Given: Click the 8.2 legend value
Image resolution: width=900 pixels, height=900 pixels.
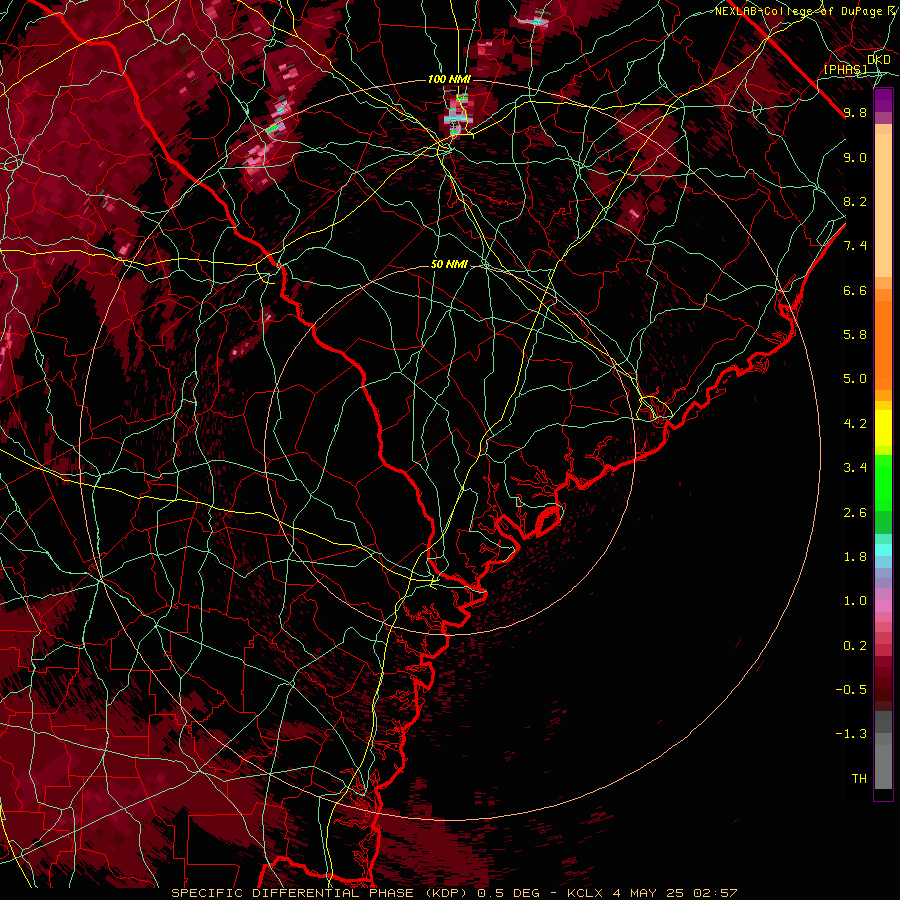Looking at the screenshot, I should 855,201.
